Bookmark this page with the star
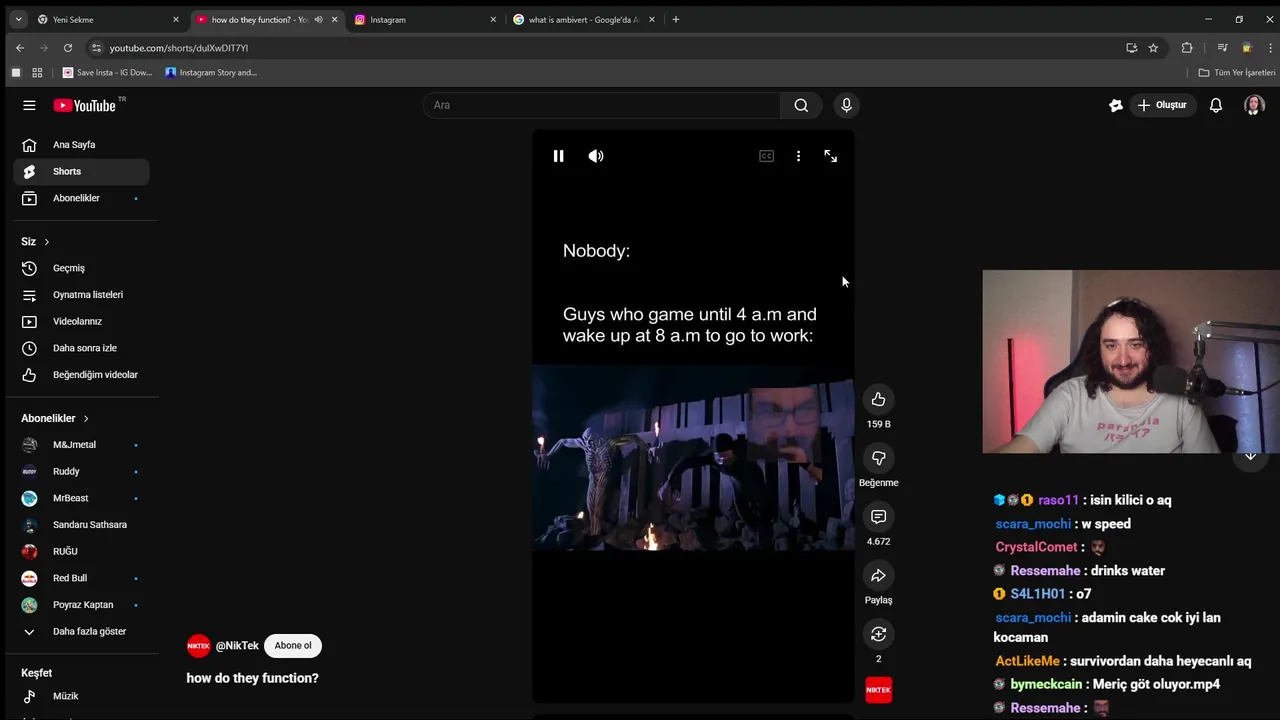The width and height of the screenshot is (1280, 720). click(x=1153, y=48)
